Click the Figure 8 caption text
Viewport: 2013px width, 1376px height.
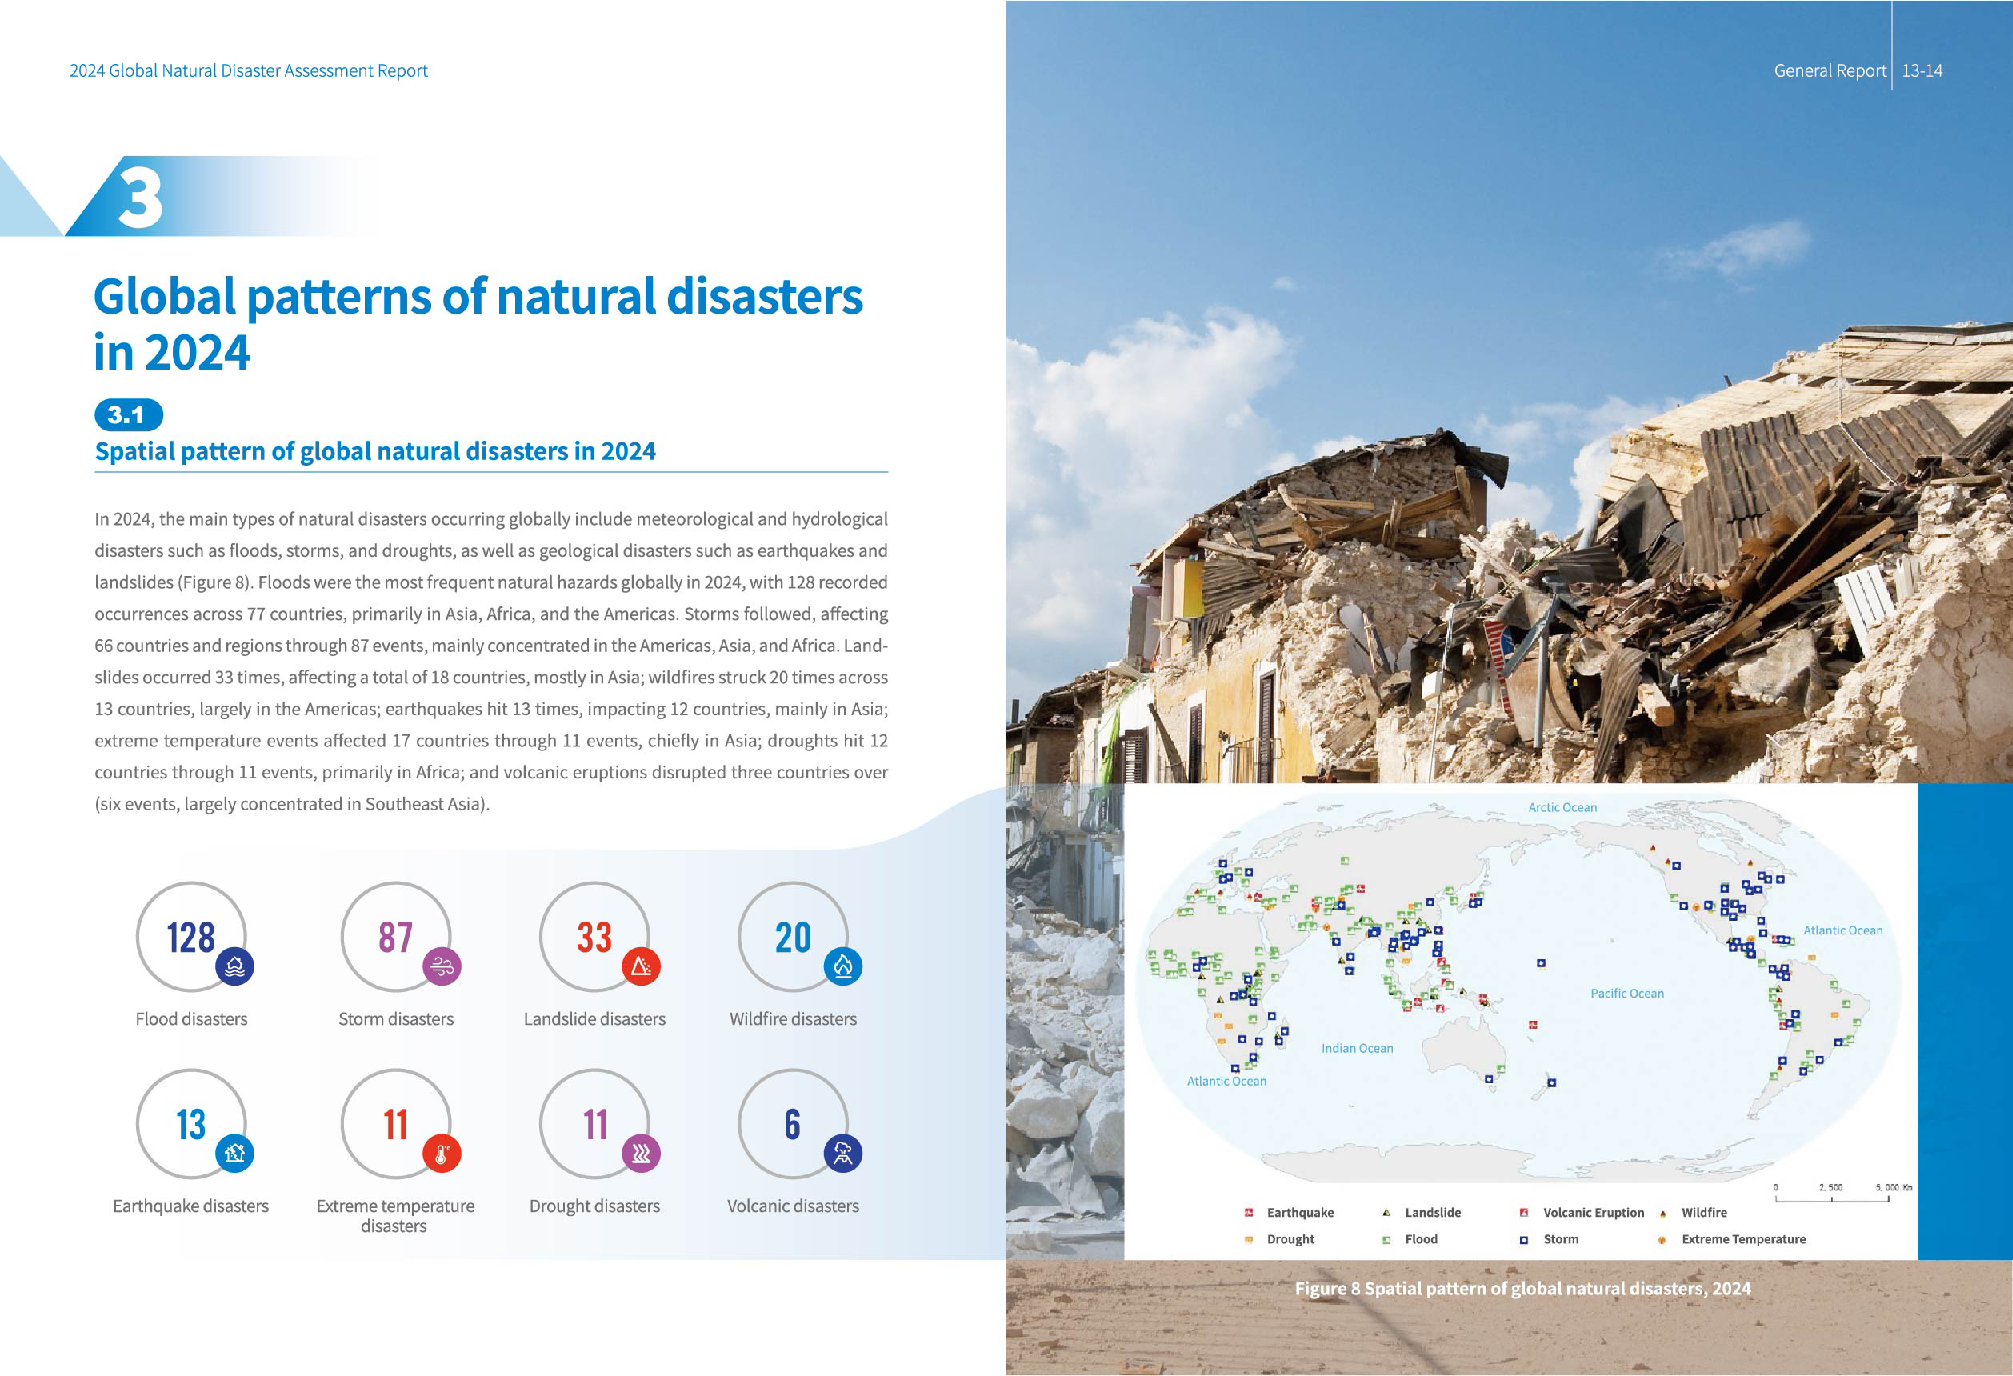point(1522,1289)
